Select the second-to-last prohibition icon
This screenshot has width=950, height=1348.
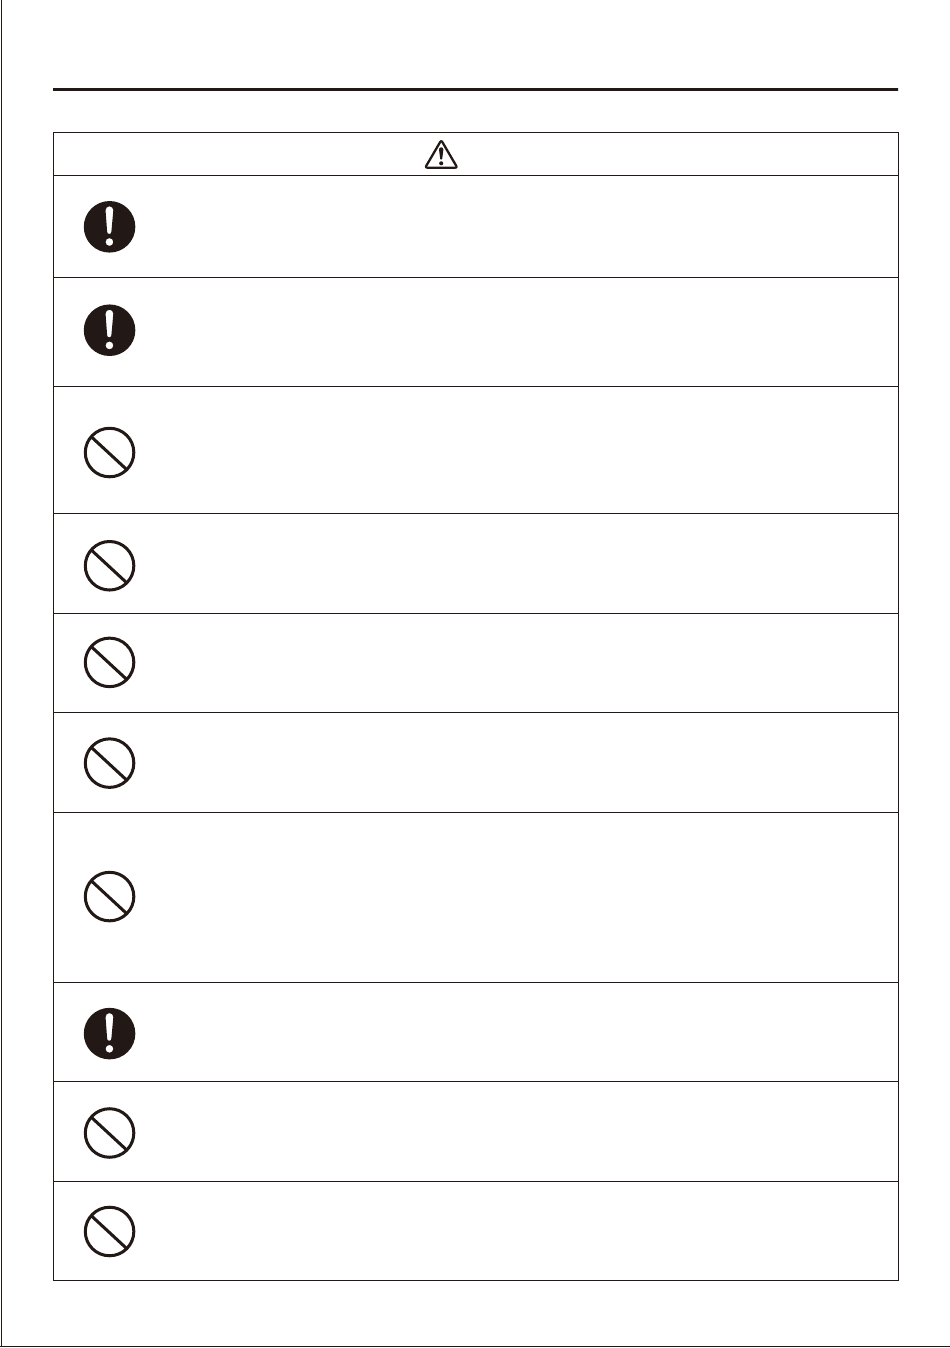[x=110, y=1133]
